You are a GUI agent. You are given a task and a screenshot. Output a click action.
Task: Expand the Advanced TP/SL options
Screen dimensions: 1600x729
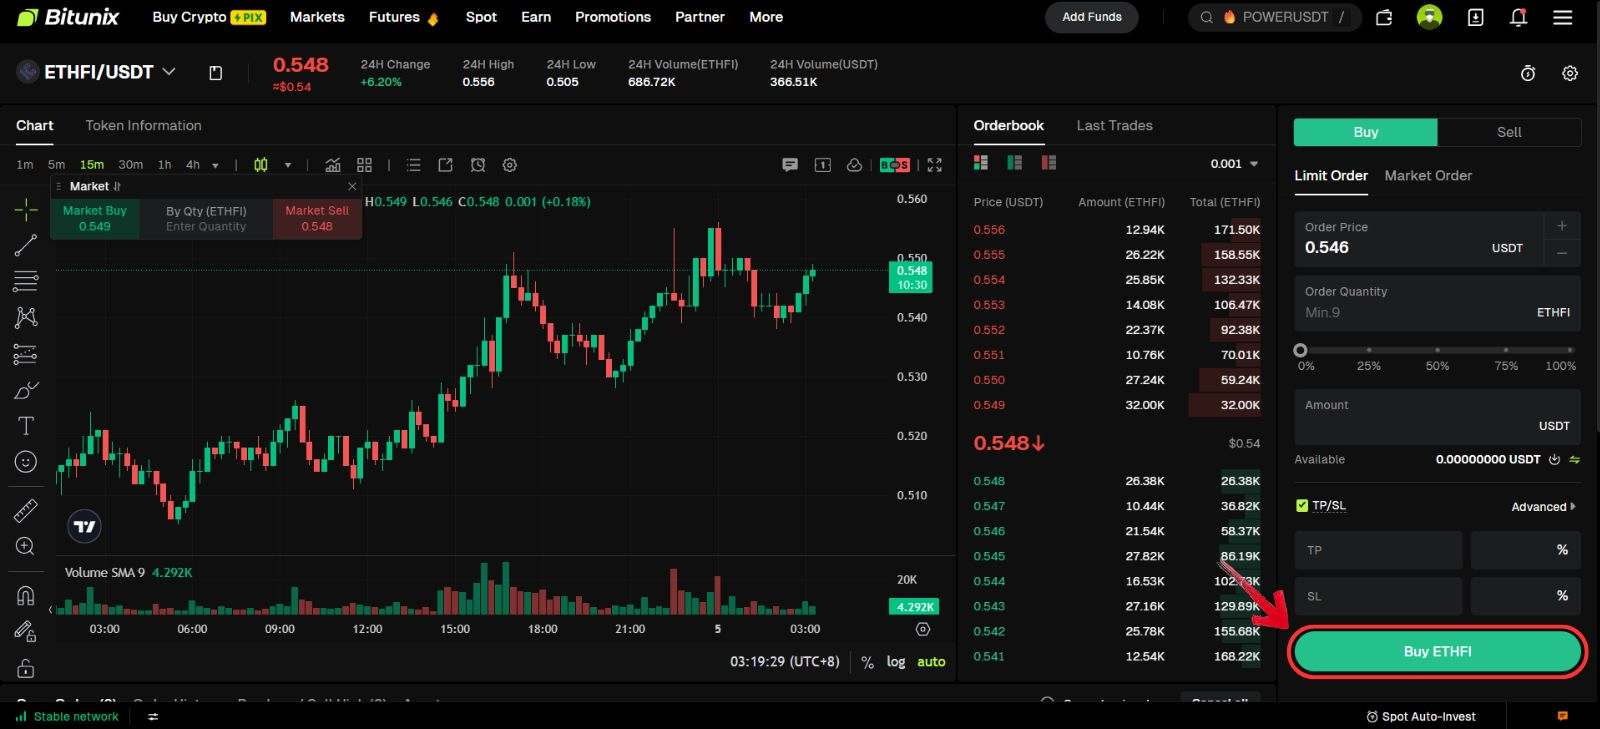pos(1543,507)
